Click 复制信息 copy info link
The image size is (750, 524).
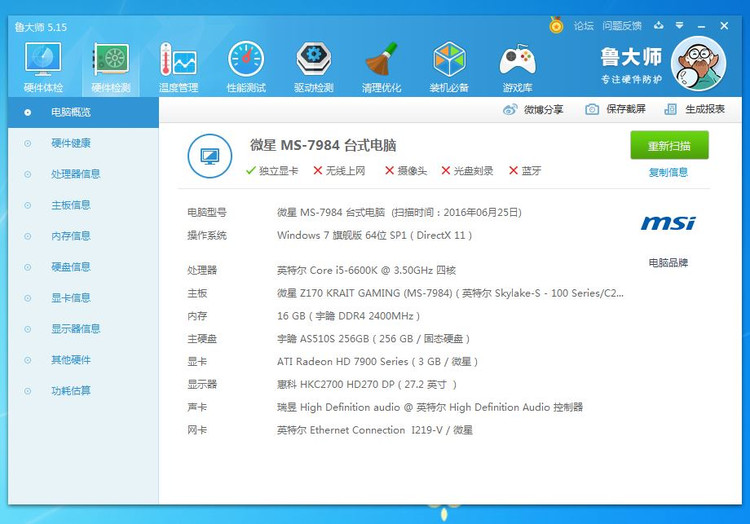click(668, 172)
